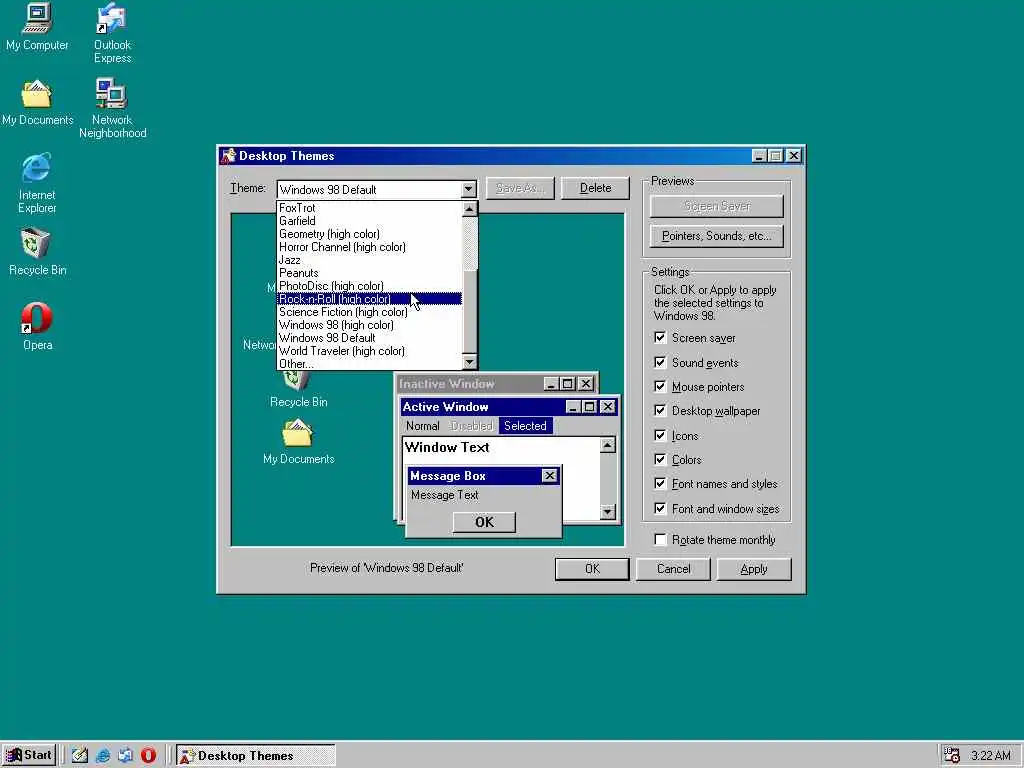Select Jazz theme from list
This screenshot has width=1024, height=768.
369,260
